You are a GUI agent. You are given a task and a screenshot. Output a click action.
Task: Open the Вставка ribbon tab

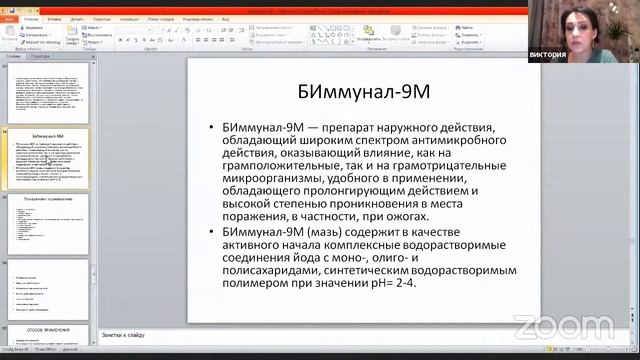54,19
